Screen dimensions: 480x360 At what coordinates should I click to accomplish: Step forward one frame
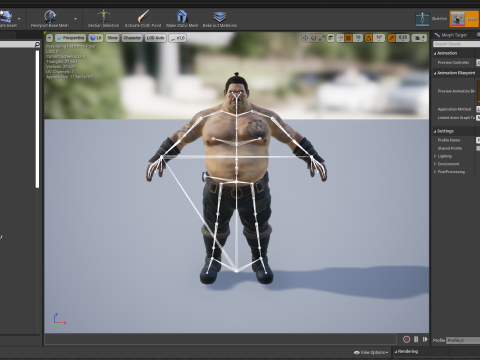click(x=425, y=339)
